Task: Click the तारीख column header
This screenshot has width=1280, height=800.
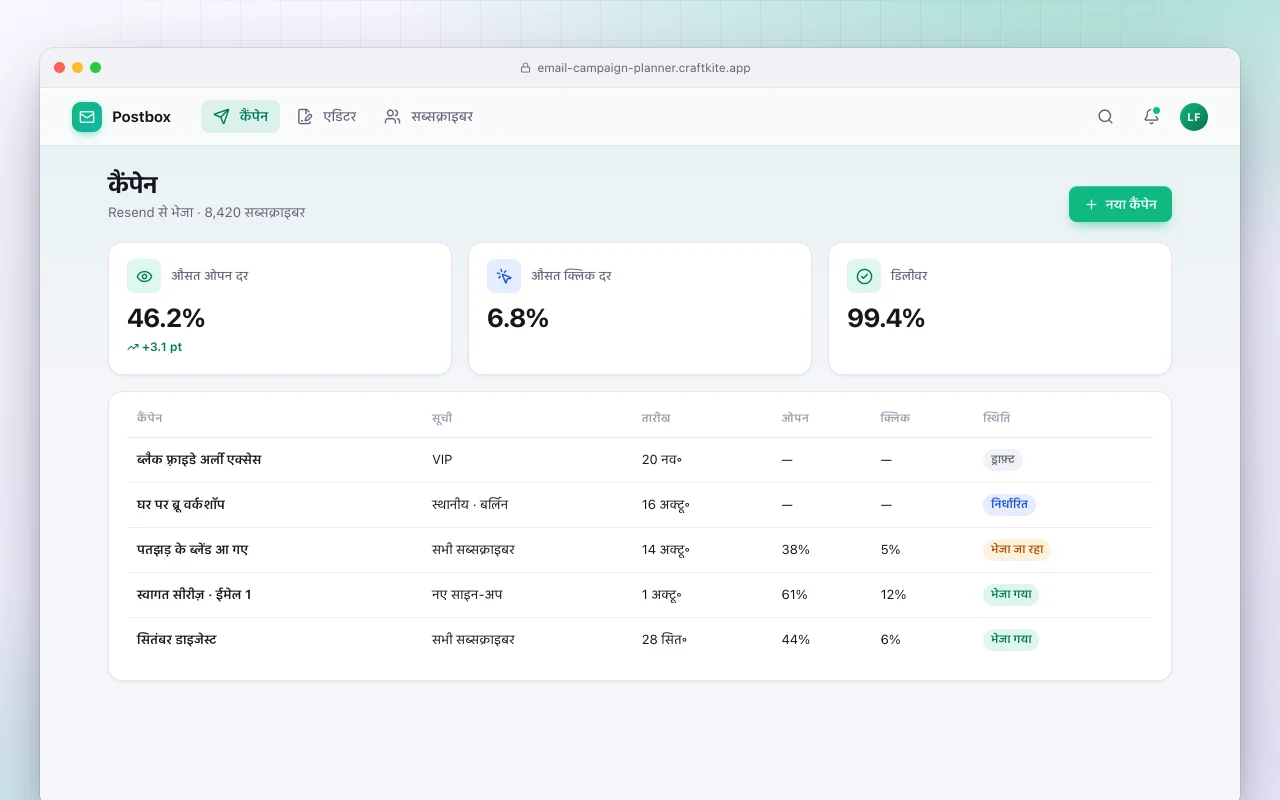Action: pyautogui.click(x=656, y=418)
